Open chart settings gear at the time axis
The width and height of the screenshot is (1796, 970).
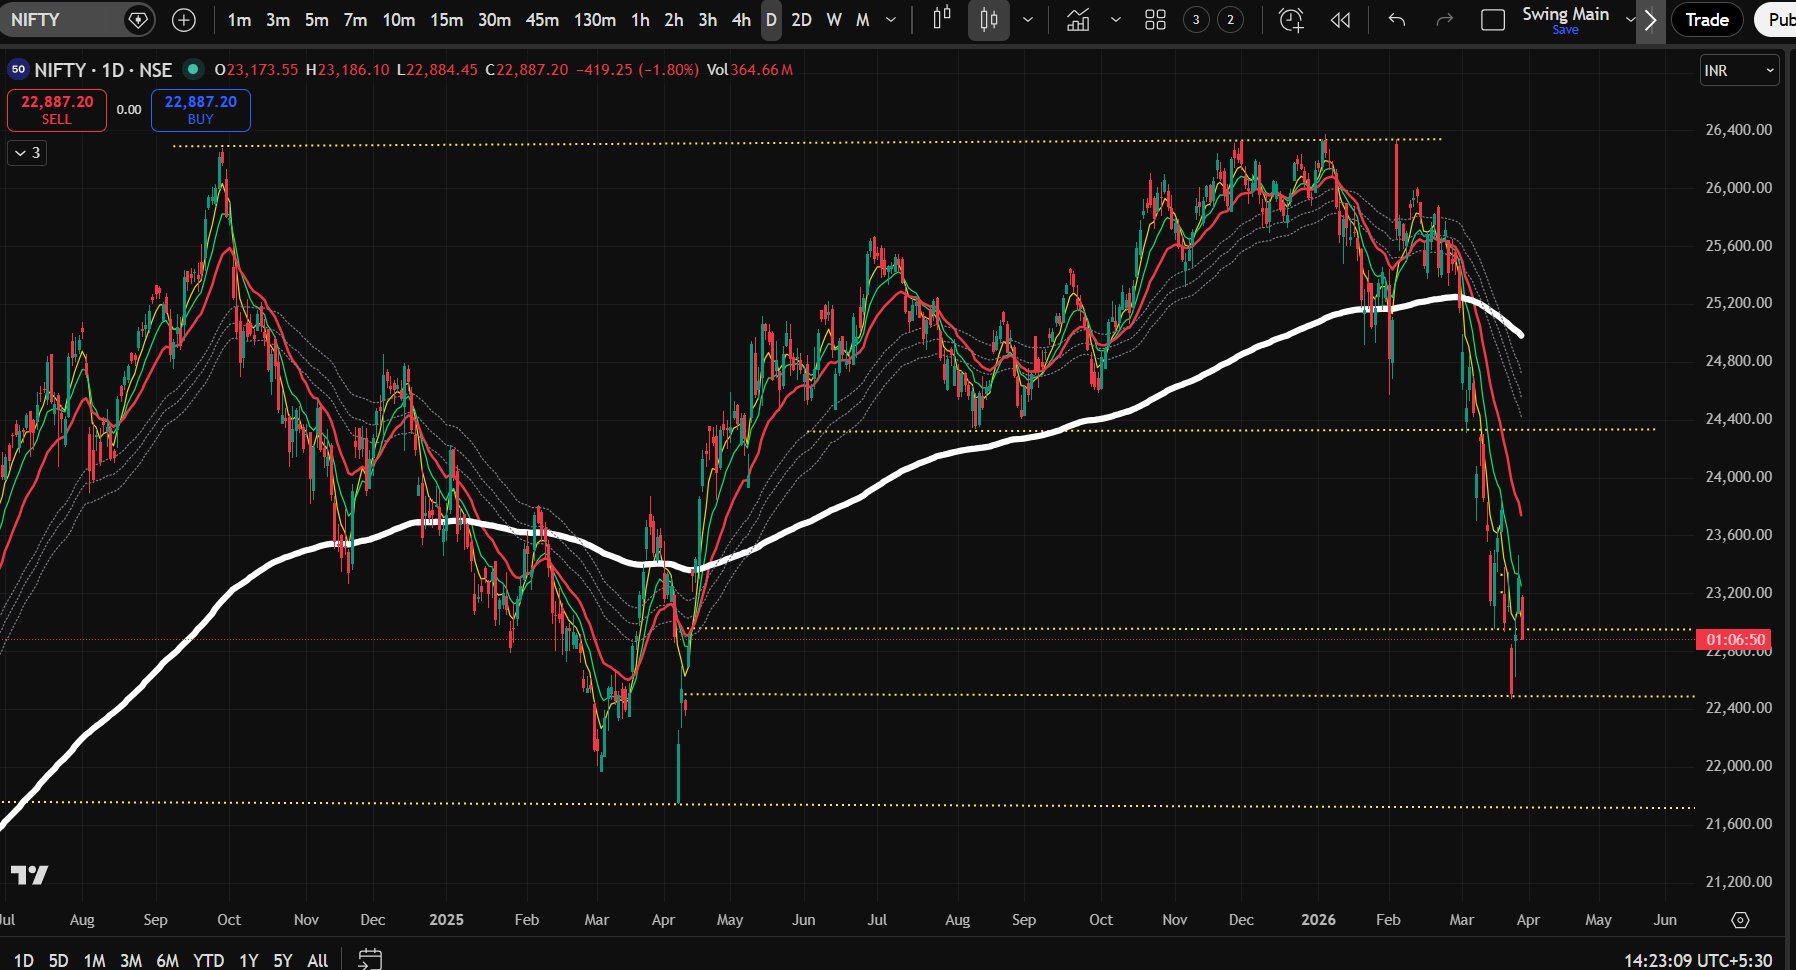coord(1740,920)
